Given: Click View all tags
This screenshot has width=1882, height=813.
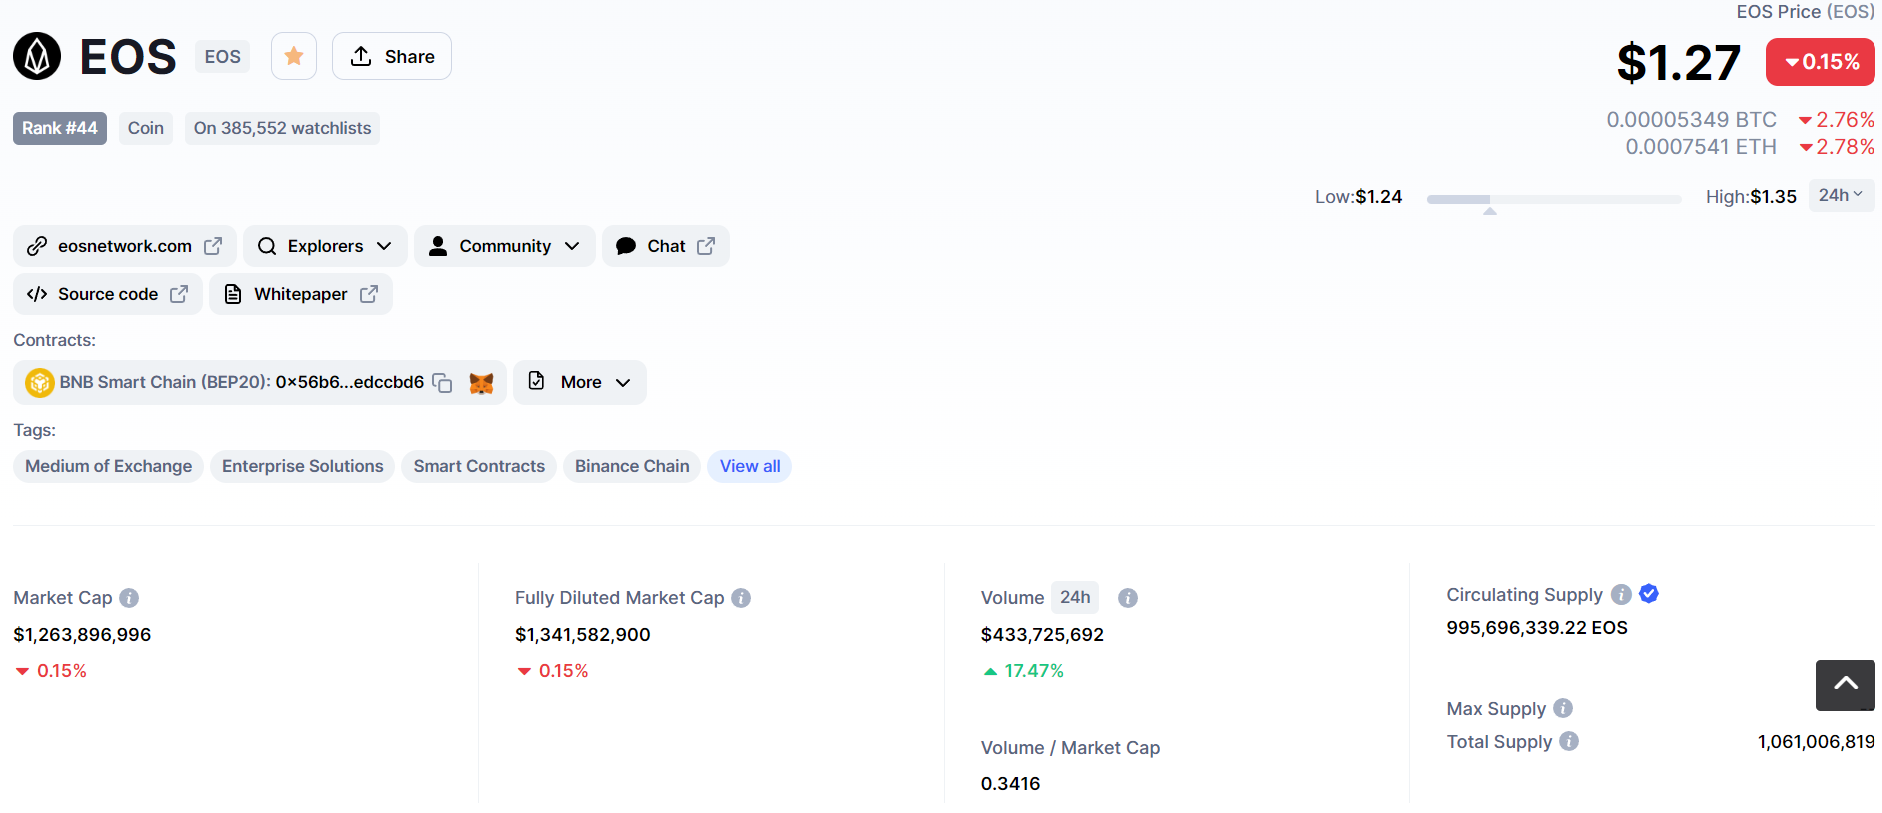Looking at the screenshot, I should [750, 466].
